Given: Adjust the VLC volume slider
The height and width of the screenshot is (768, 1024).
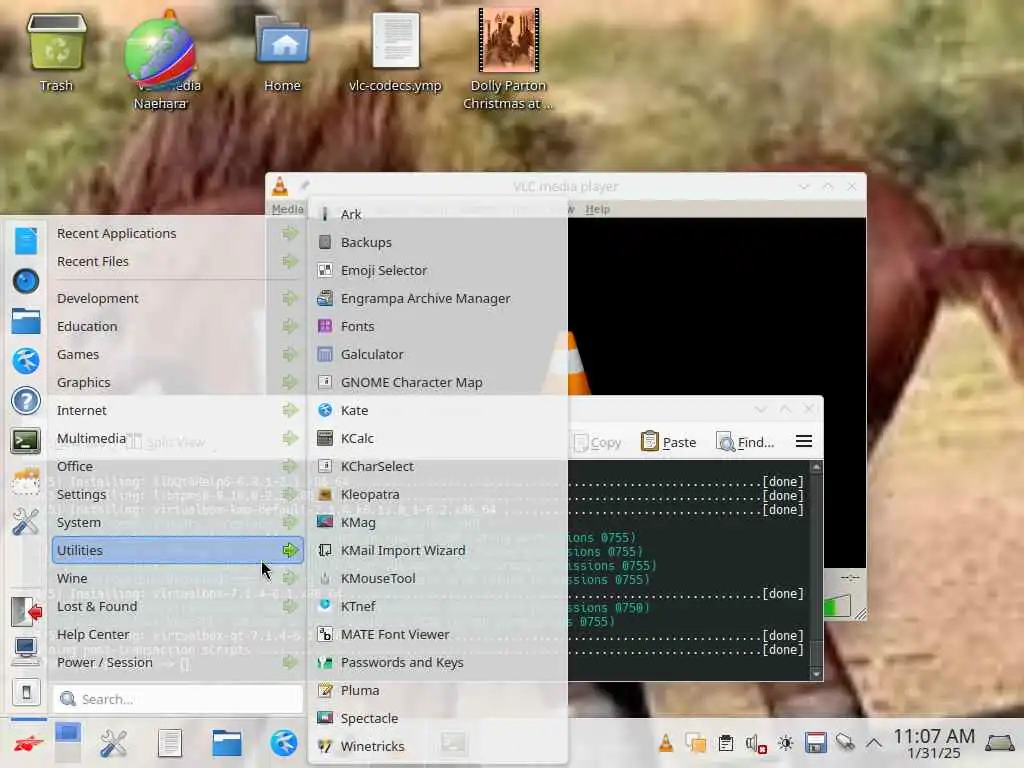Looking at the screenshot, I should pyautogui.click(x=837, y=606).
